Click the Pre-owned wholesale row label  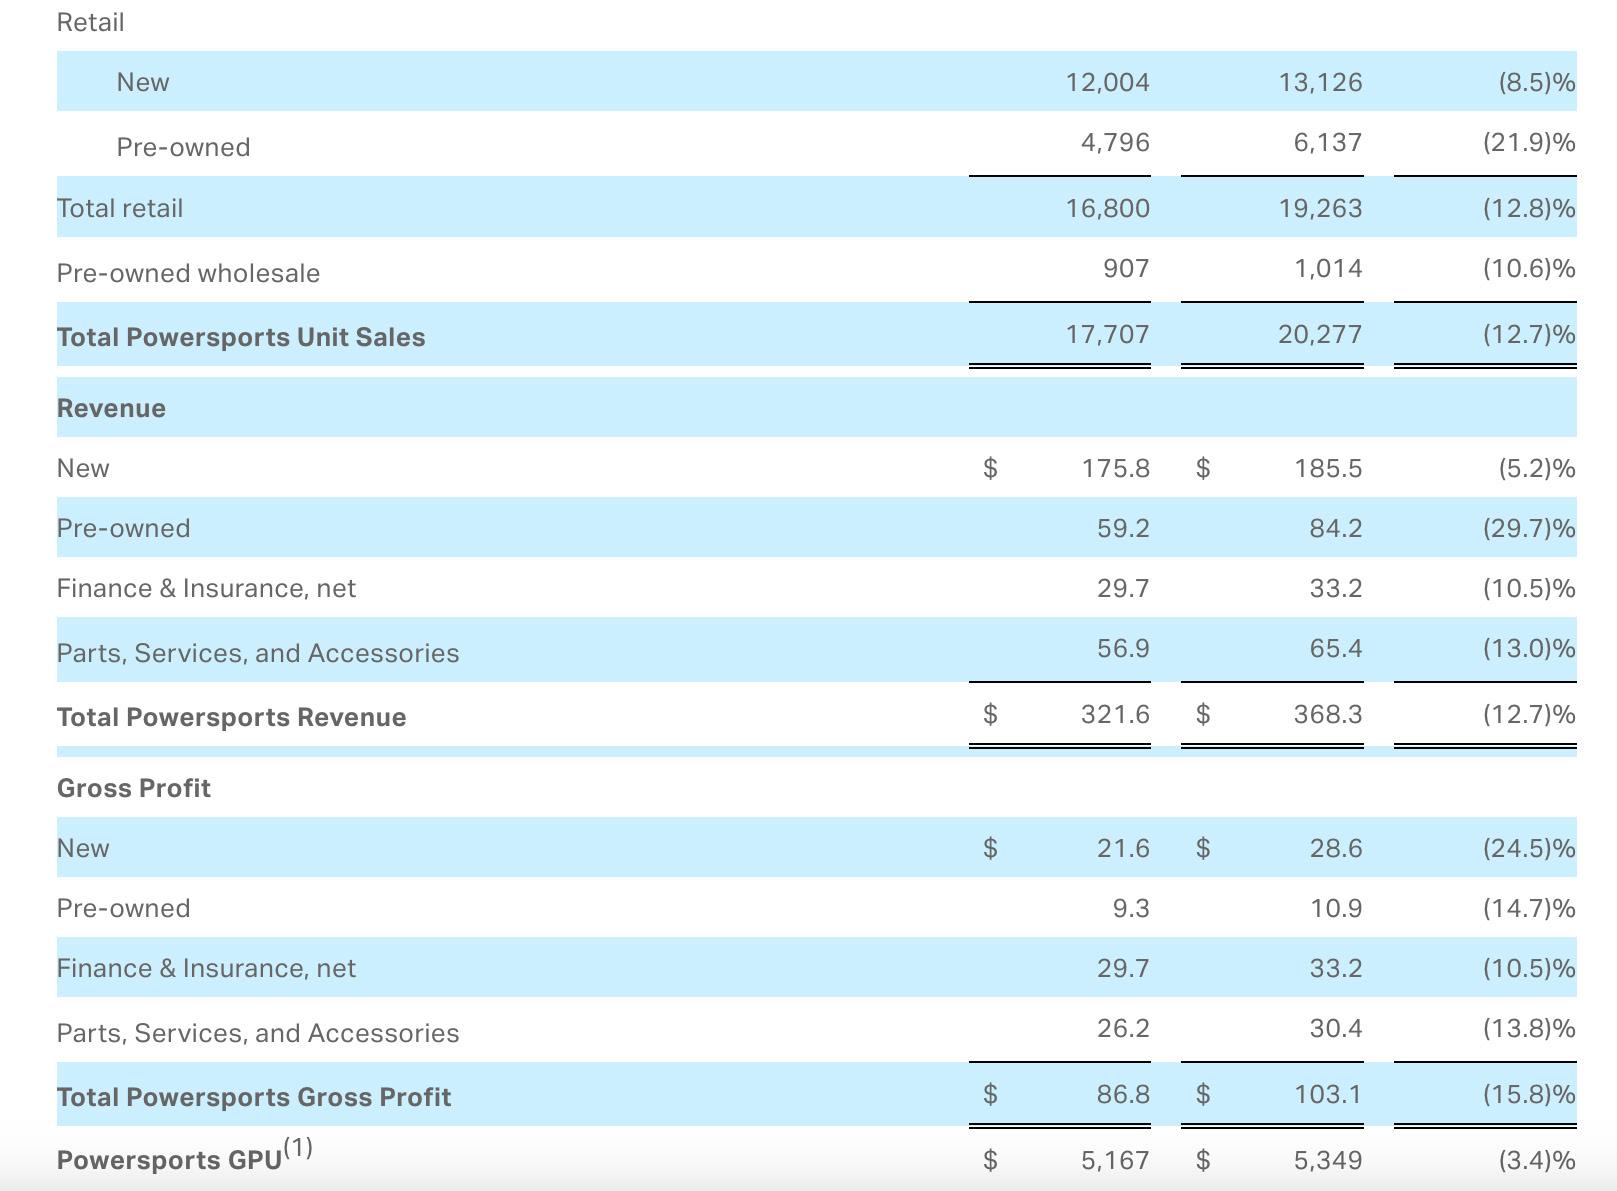188,273
